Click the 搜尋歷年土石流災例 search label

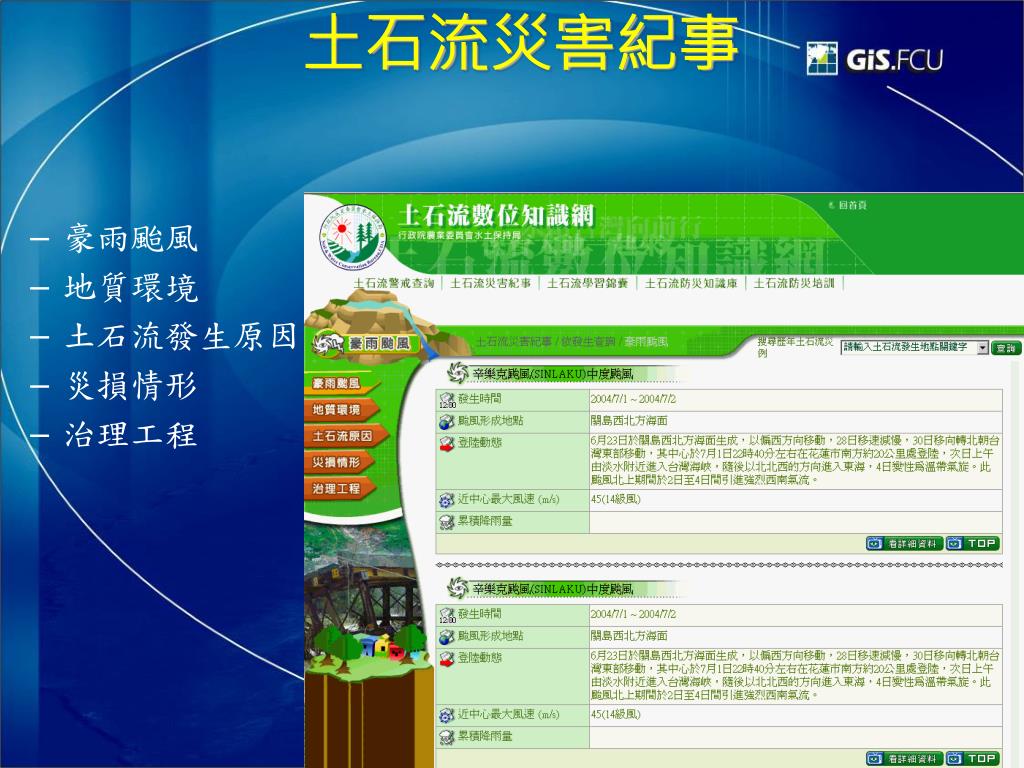pyautogui.click(x=795, y=347)
